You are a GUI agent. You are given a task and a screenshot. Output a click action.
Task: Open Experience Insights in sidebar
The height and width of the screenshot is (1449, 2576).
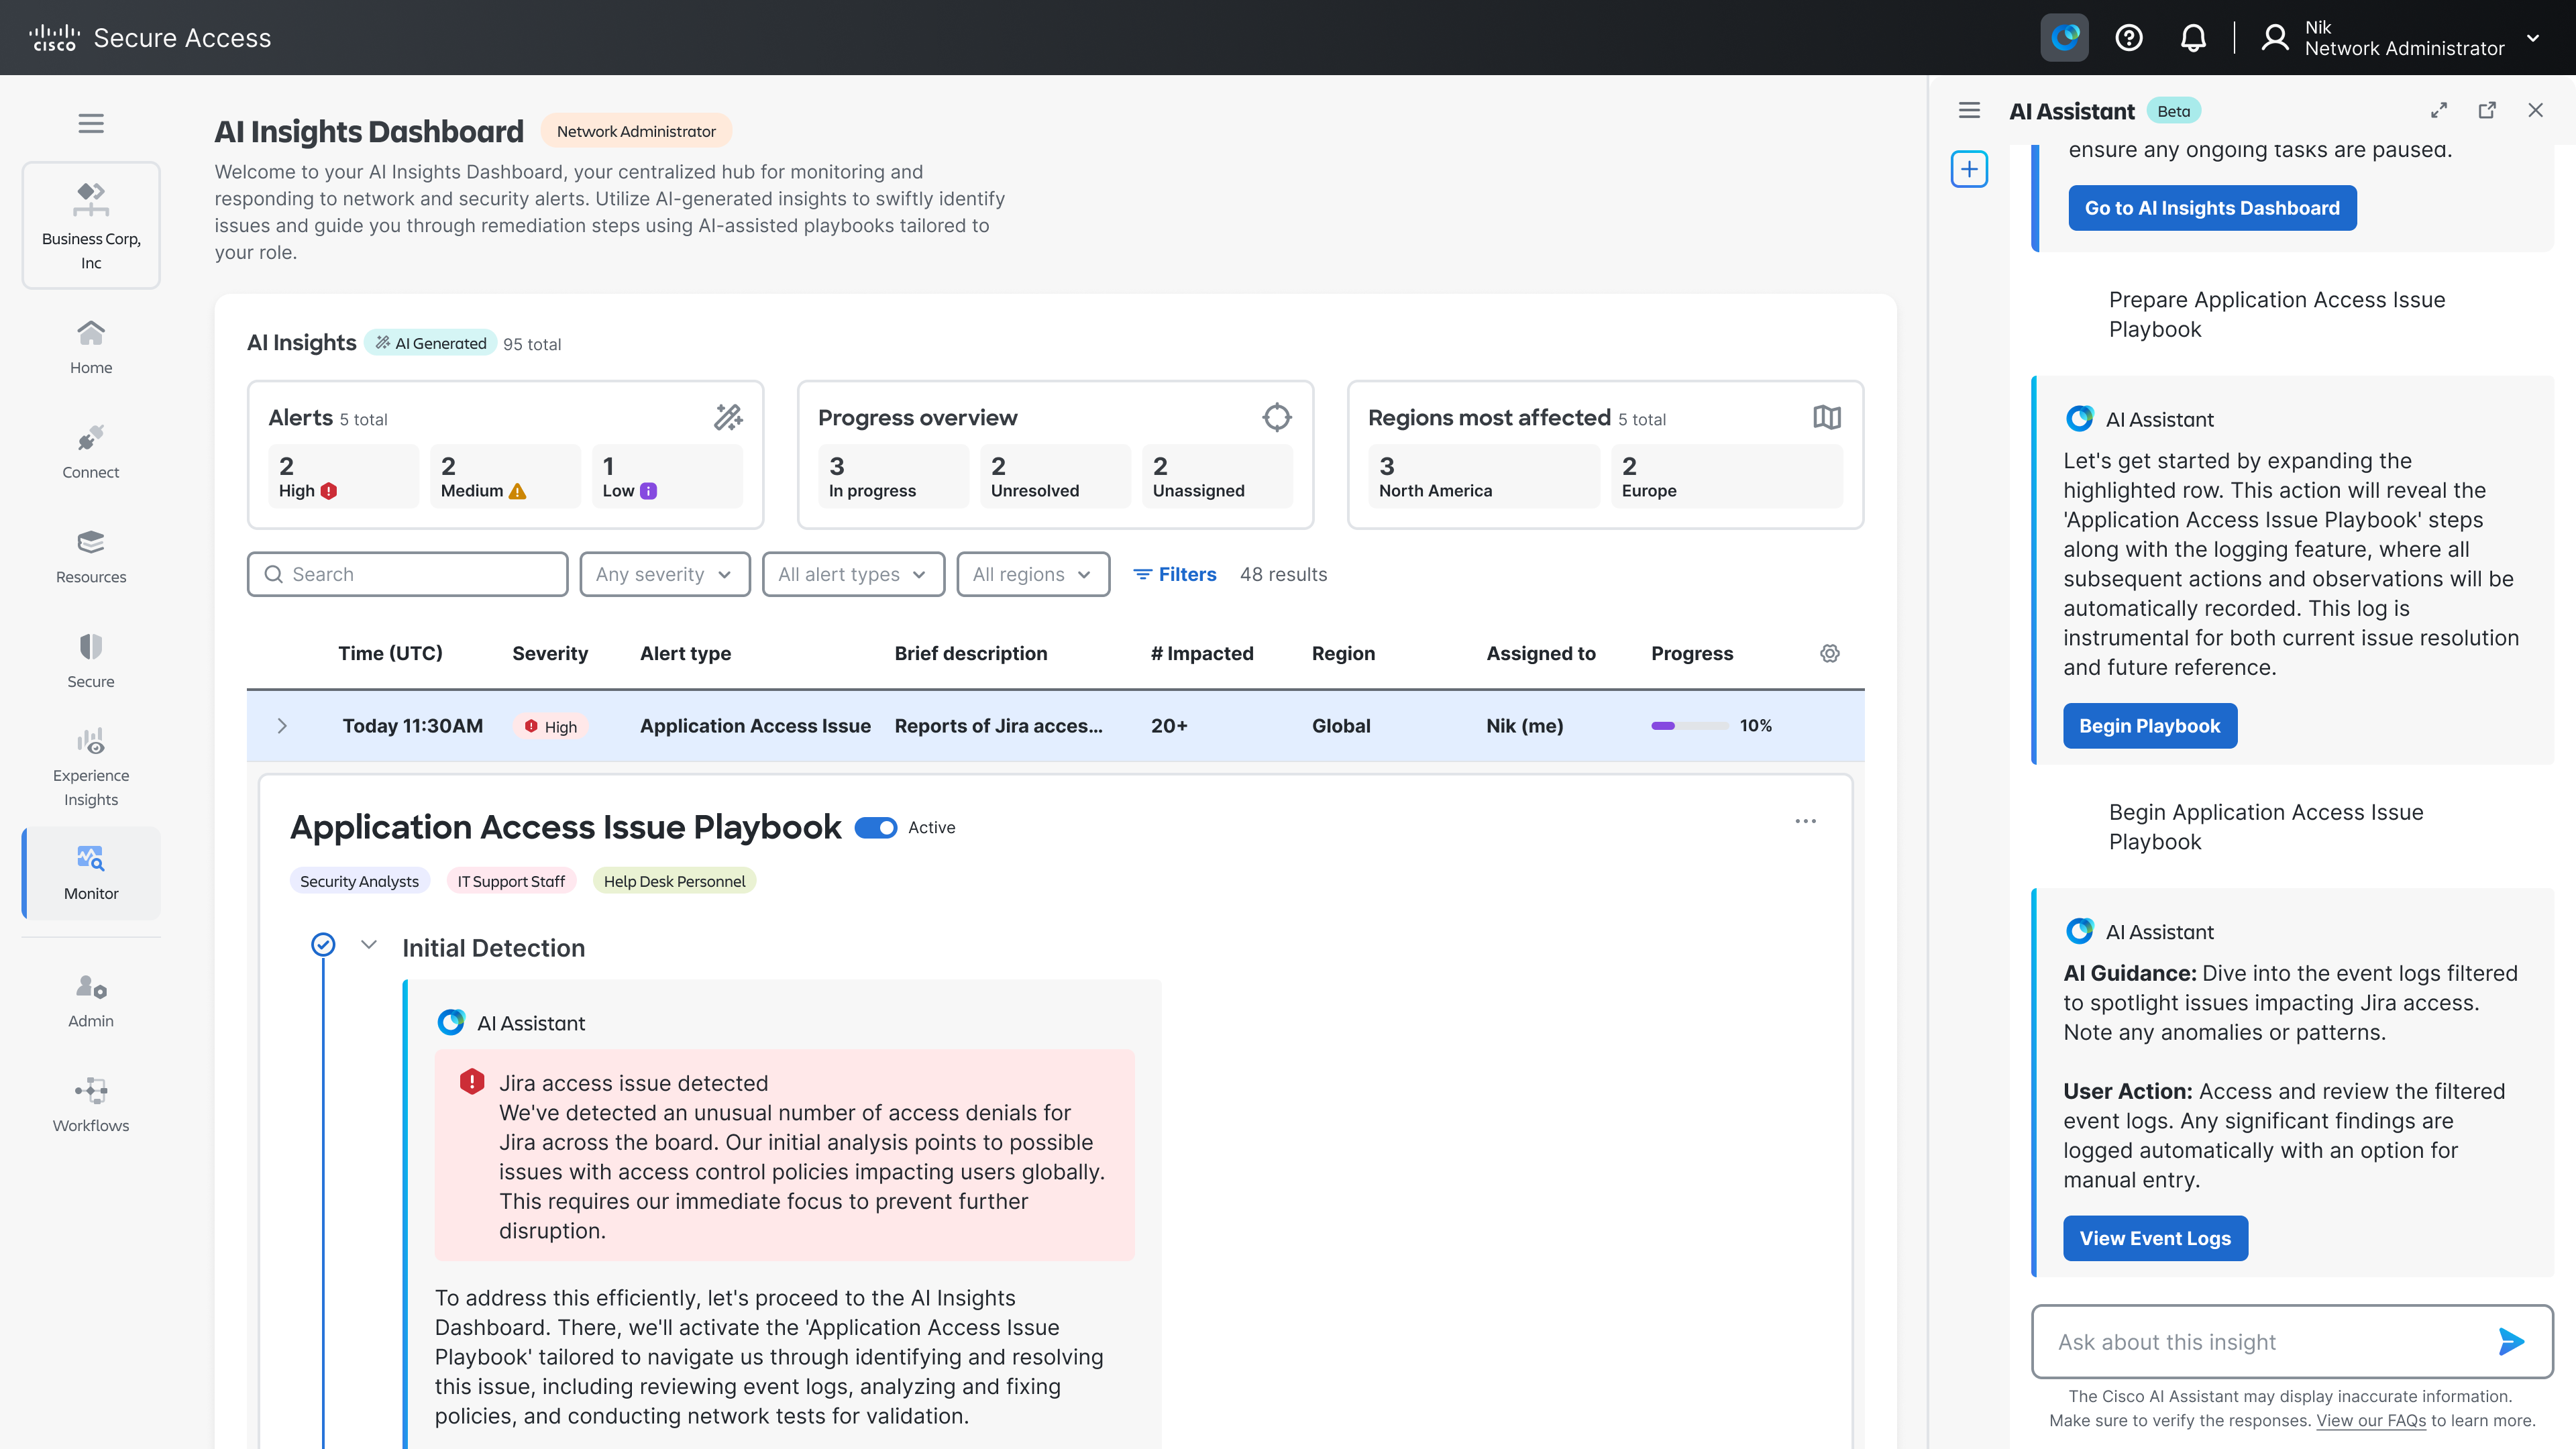coord(91,768)
